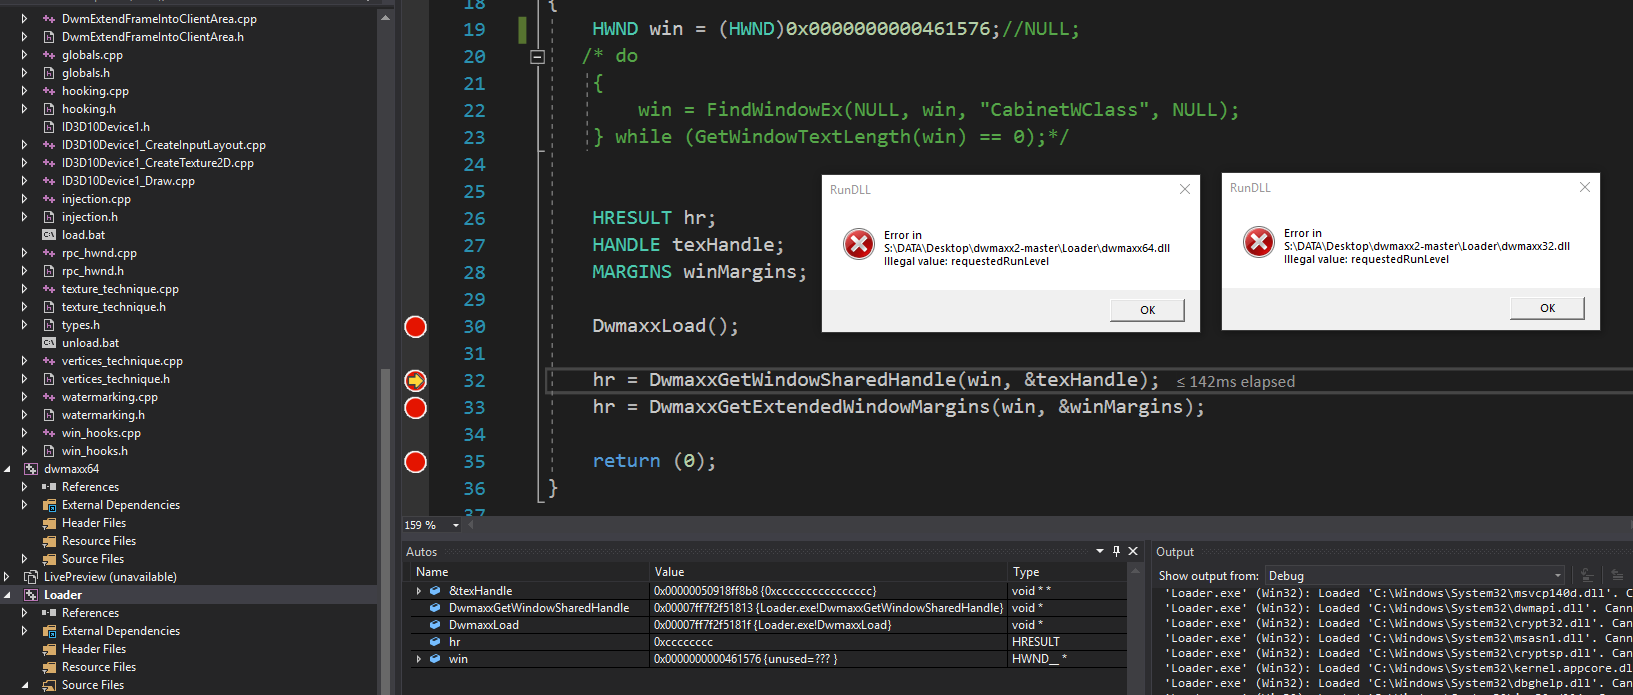This screenshot has height=695, width=1633.
Task: Expand External Dependencies under dwmaxx64
Action: (25, 505)
